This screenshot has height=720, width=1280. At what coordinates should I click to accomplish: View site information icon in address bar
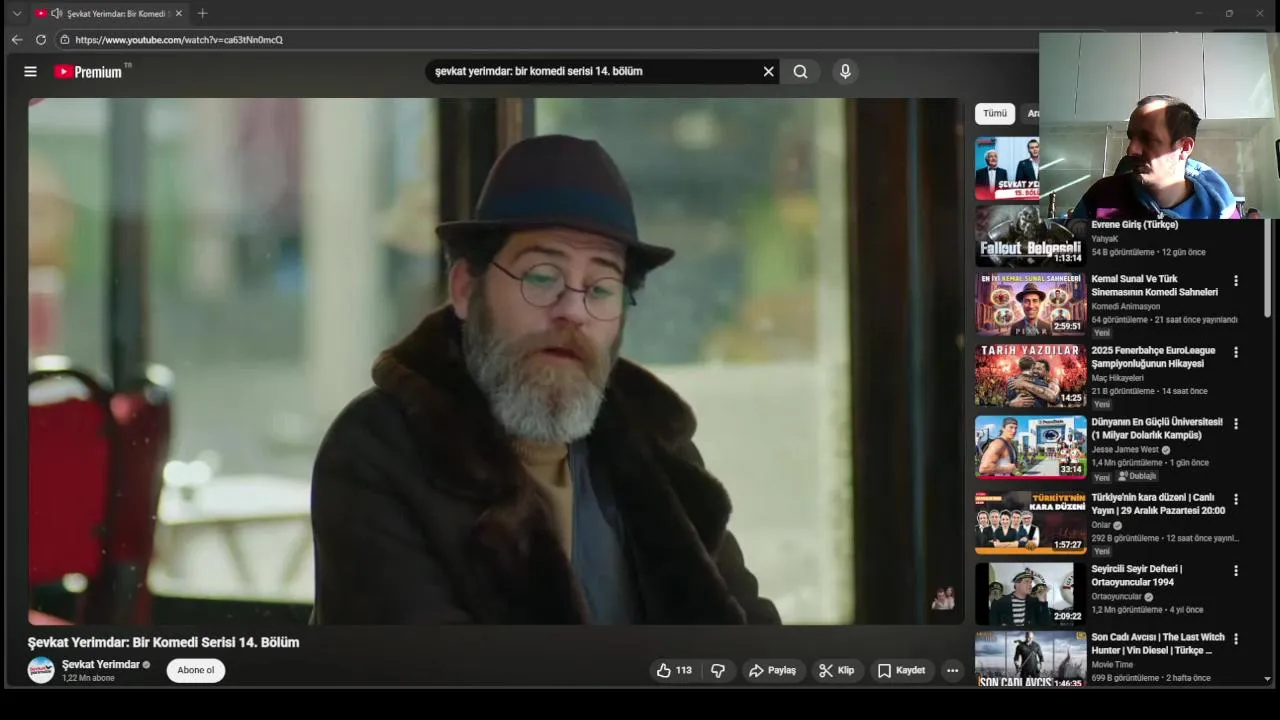click(64, 40)
